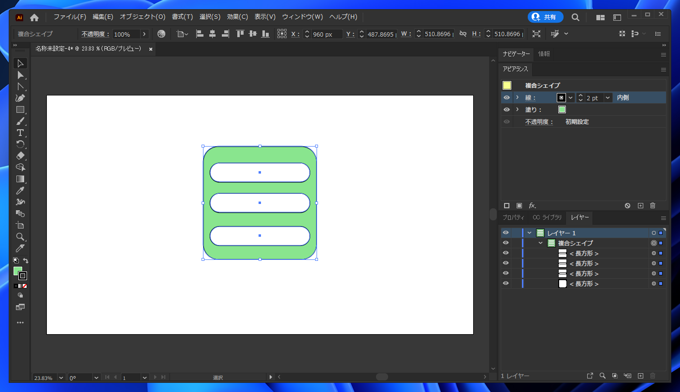Hide the last 長方形 sublayer
This screenshot has width=680, height=392.
(x=506, y=284)
